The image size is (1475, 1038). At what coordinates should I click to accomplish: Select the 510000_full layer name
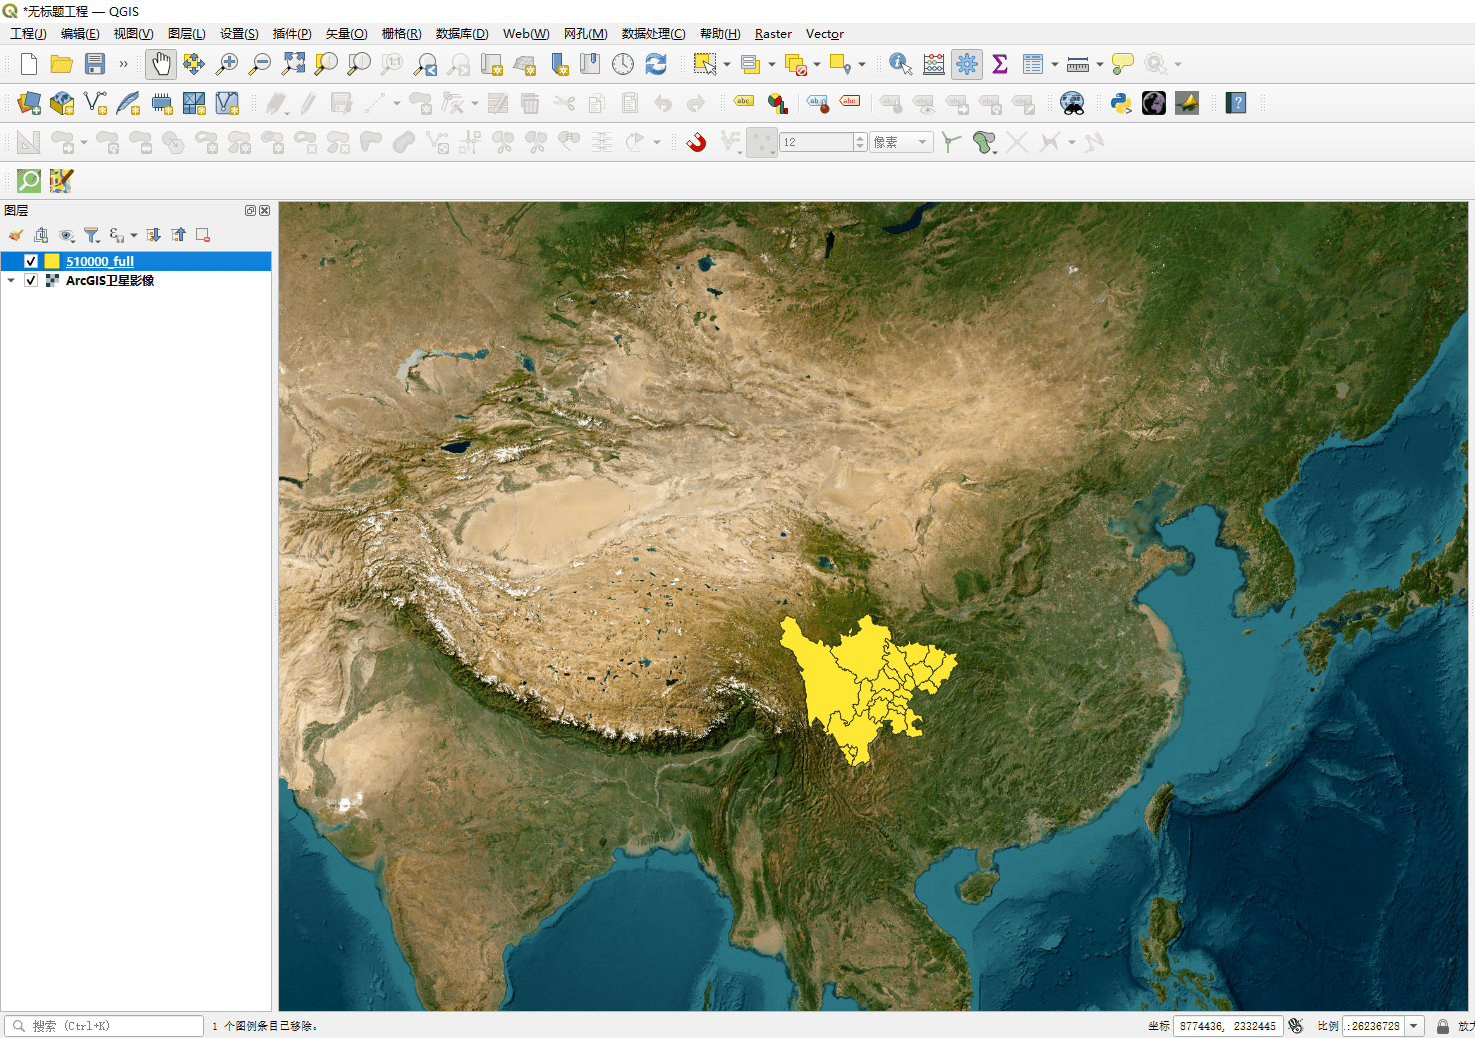(x=100, y=261)
